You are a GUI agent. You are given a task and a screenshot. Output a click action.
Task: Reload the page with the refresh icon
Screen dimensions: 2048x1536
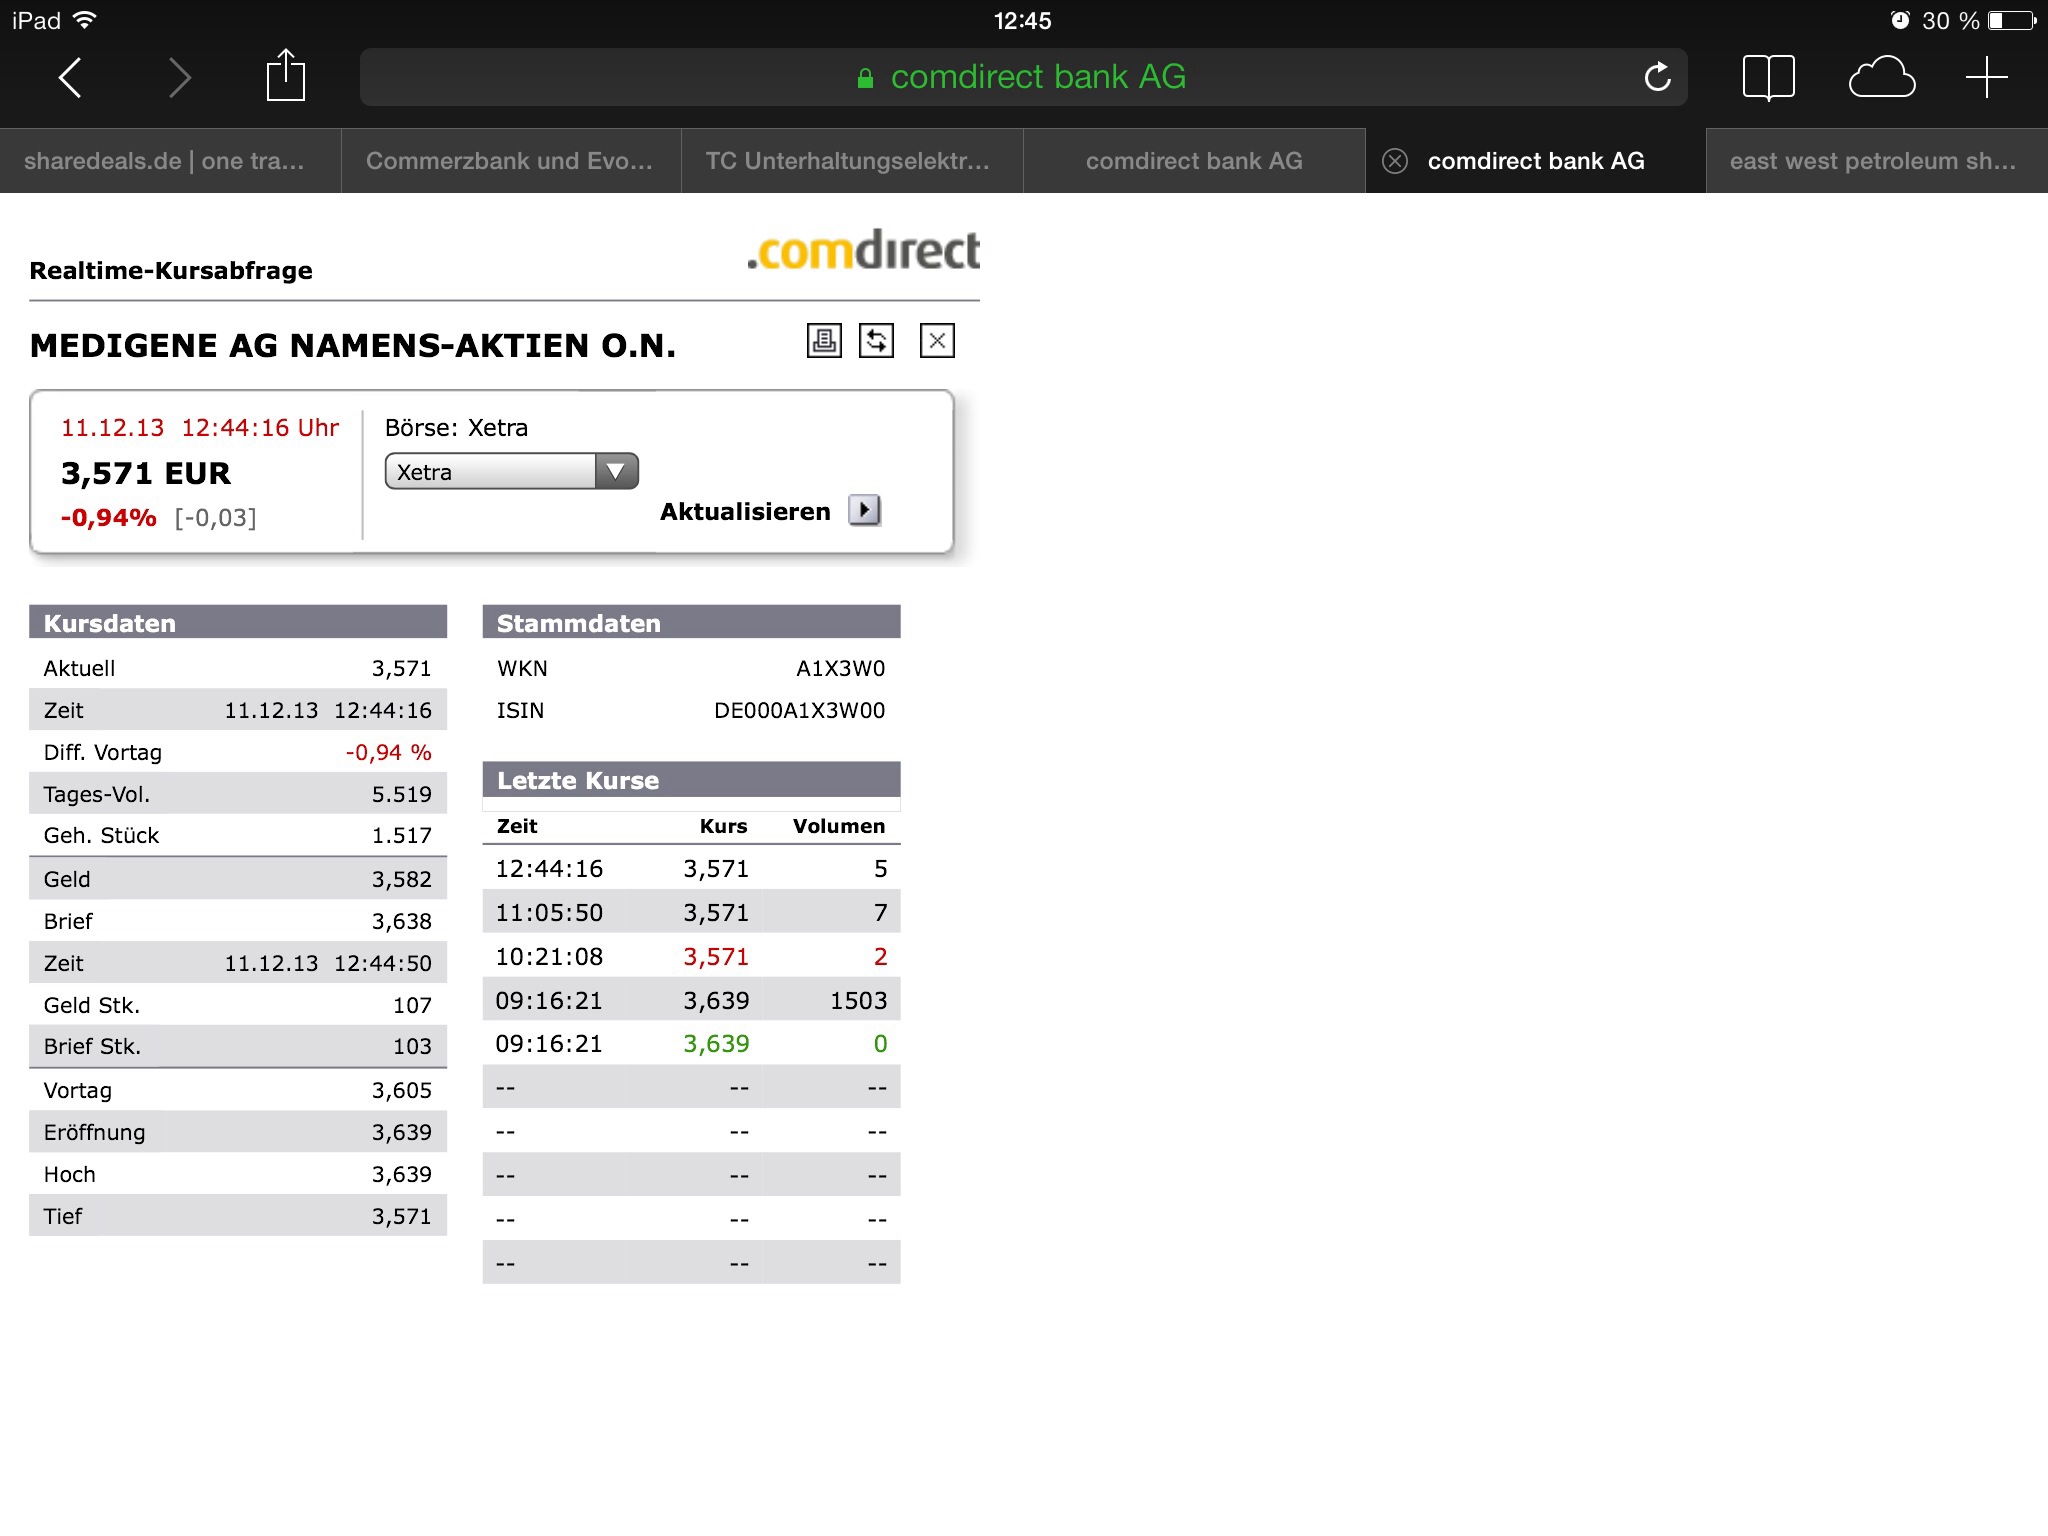(1657, 77)
